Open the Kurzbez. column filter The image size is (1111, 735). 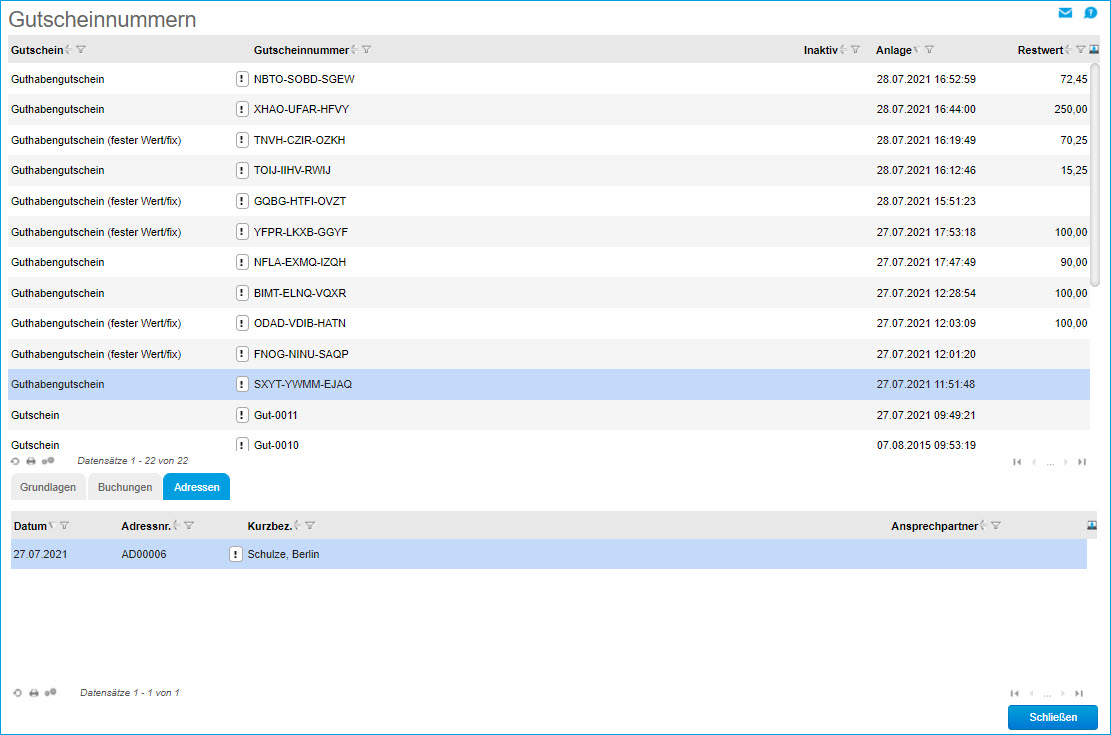point(310,526)
